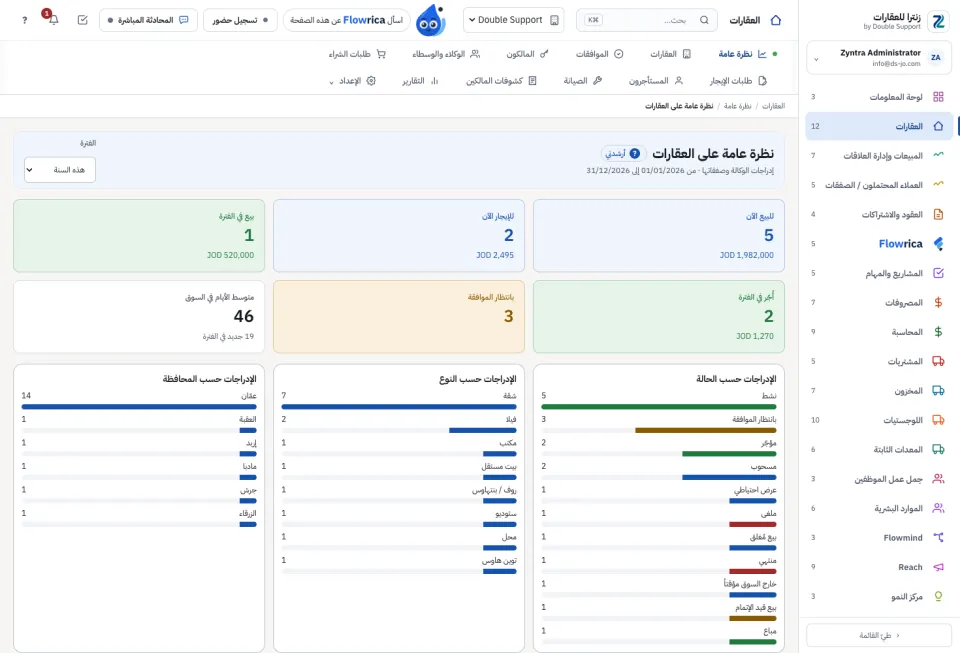960x653 pixels.
Task: Open the متوسط الأيام في السوق card
Action: 139,316
